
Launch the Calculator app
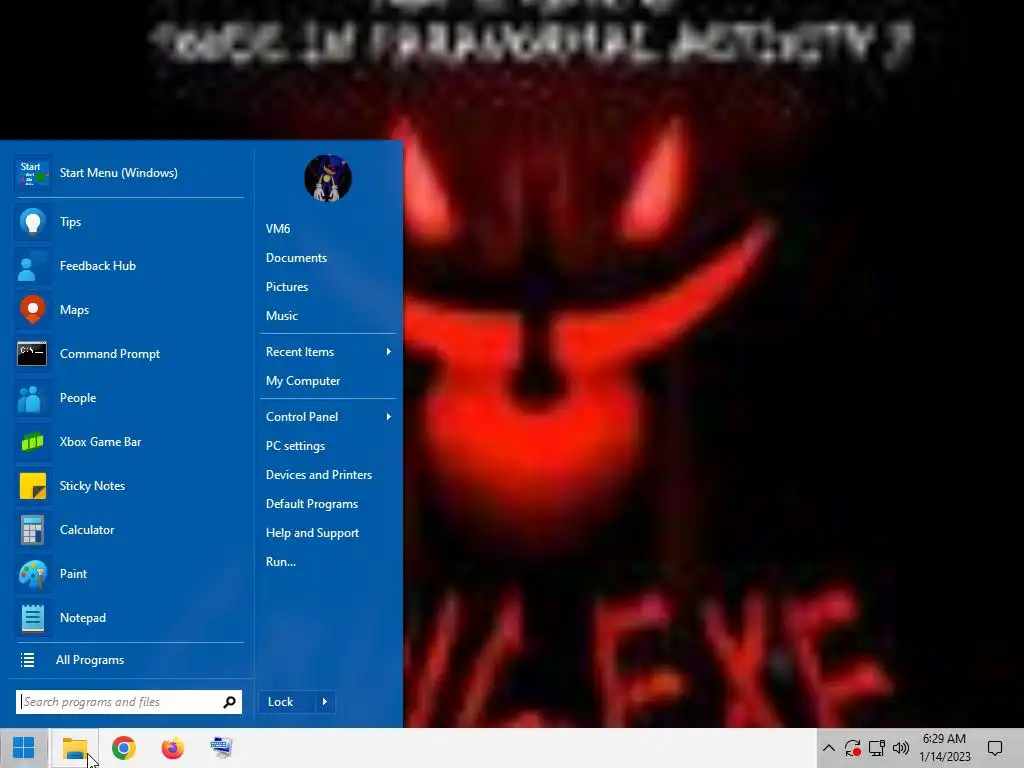tap(129, 530)
